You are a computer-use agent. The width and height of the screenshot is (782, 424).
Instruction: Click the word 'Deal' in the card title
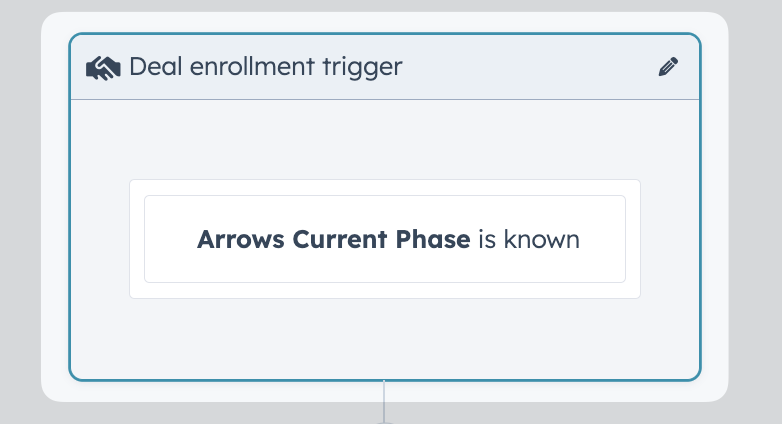[x=156, y=66]
